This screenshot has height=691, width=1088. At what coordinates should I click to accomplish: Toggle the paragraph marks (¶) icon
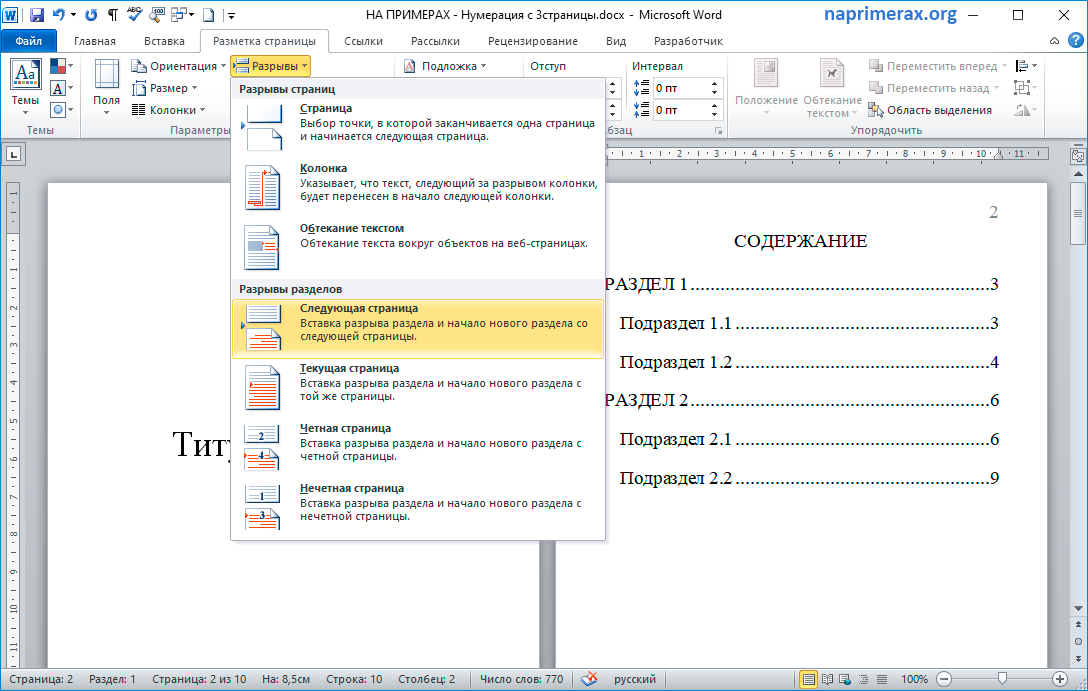[112, 15]
